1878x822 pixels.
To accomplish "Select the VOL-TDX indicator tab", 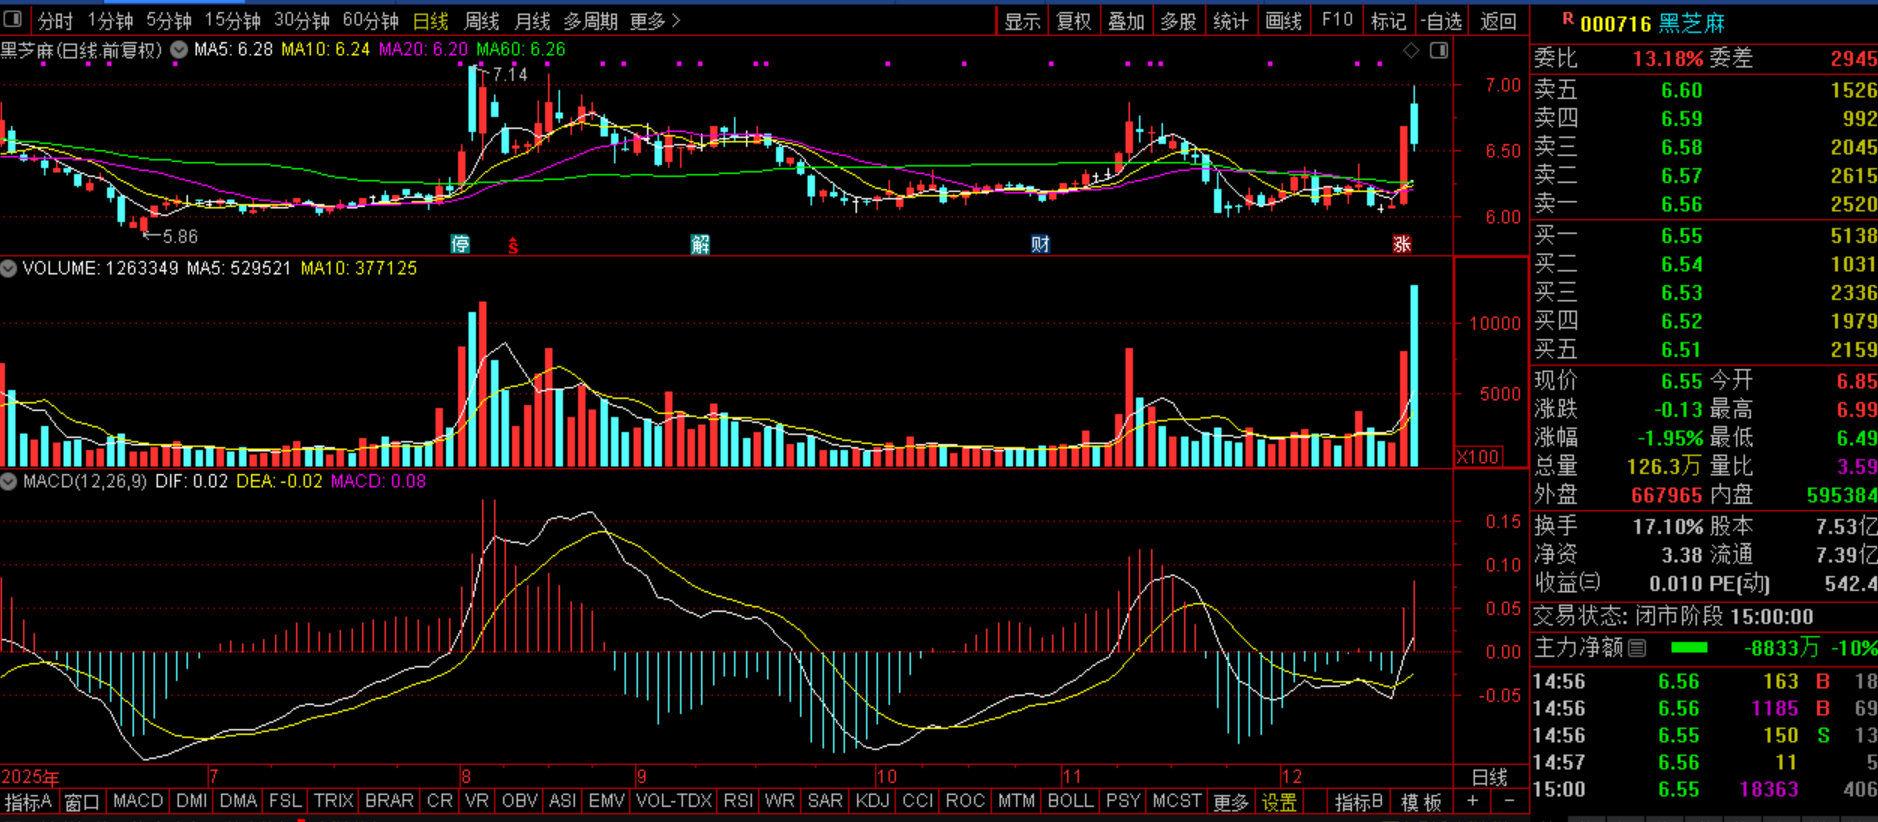I will pyautogui.click(x=674, y=801).
